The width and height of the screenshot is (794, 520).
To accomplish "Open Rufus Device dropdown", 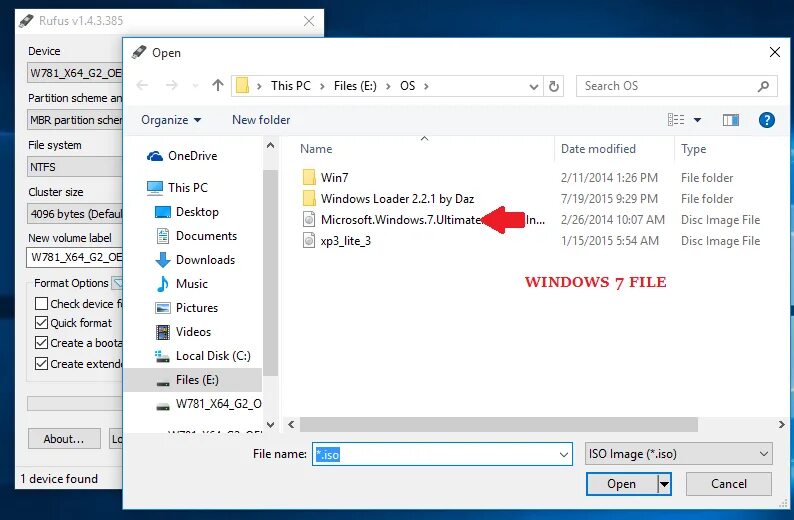I will click(x=74, y=73).
